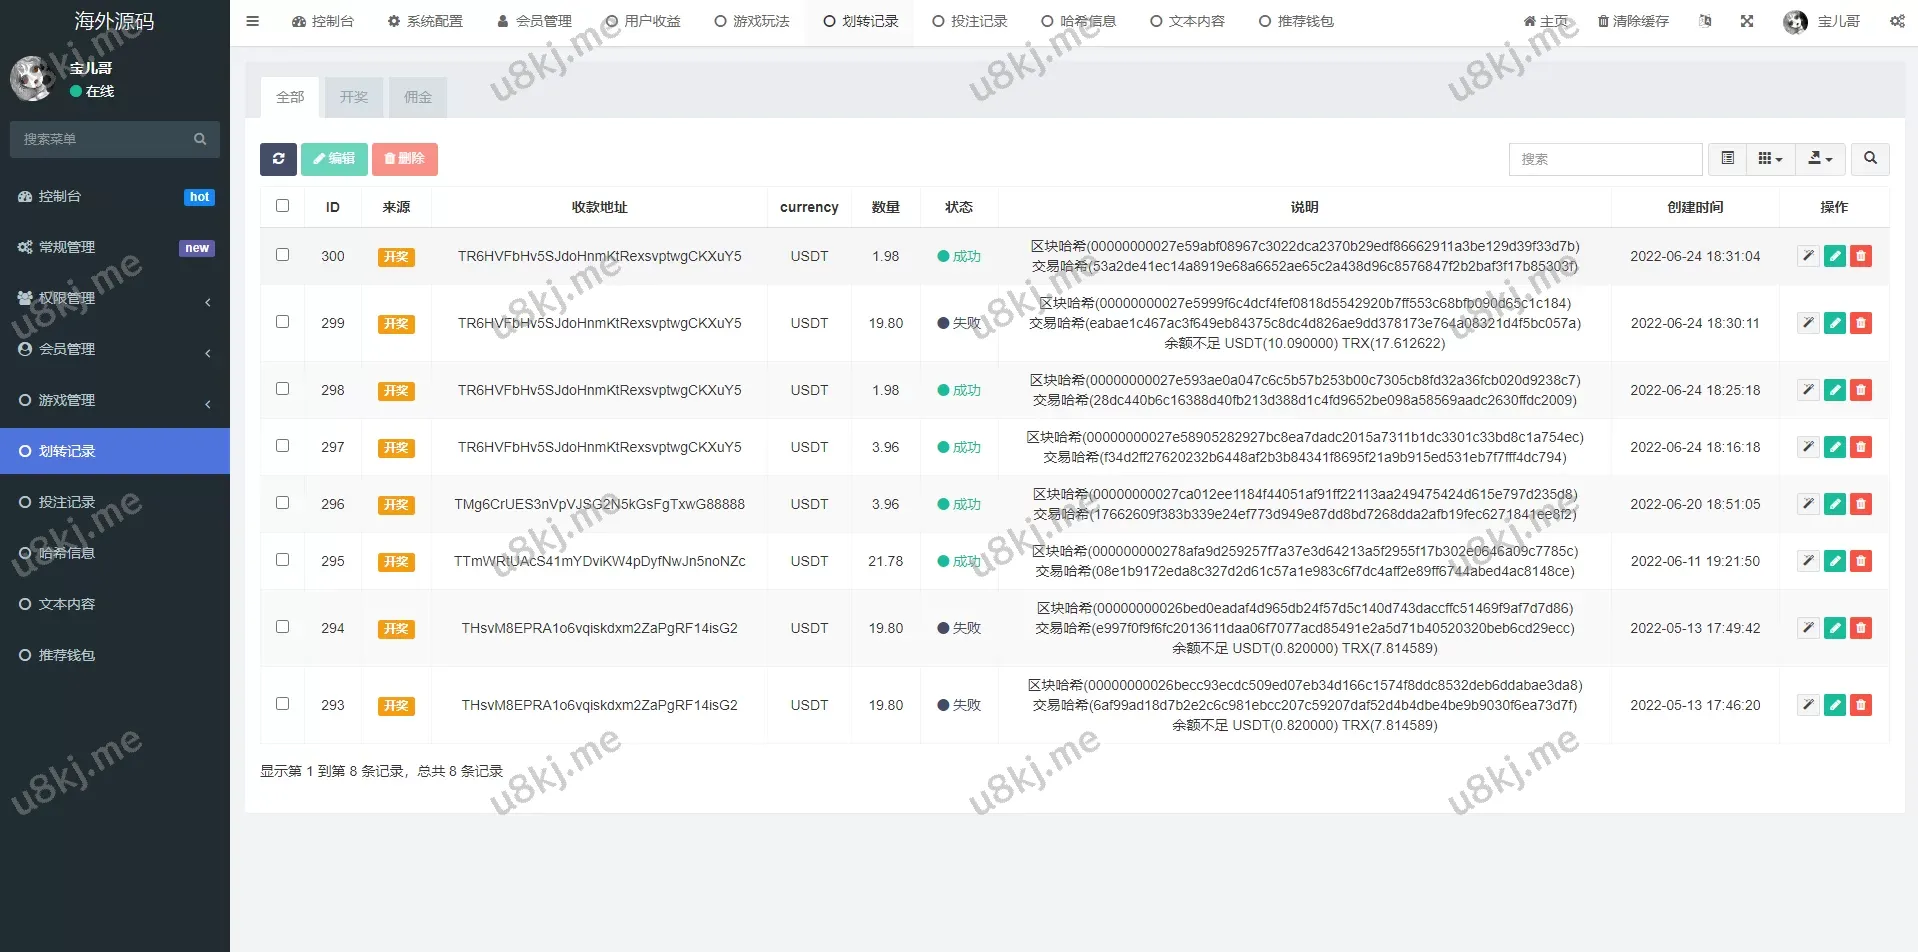Check the select-all checkbox in table header
This screenshot has height=952, width=1918.
[x=282, y=206]
